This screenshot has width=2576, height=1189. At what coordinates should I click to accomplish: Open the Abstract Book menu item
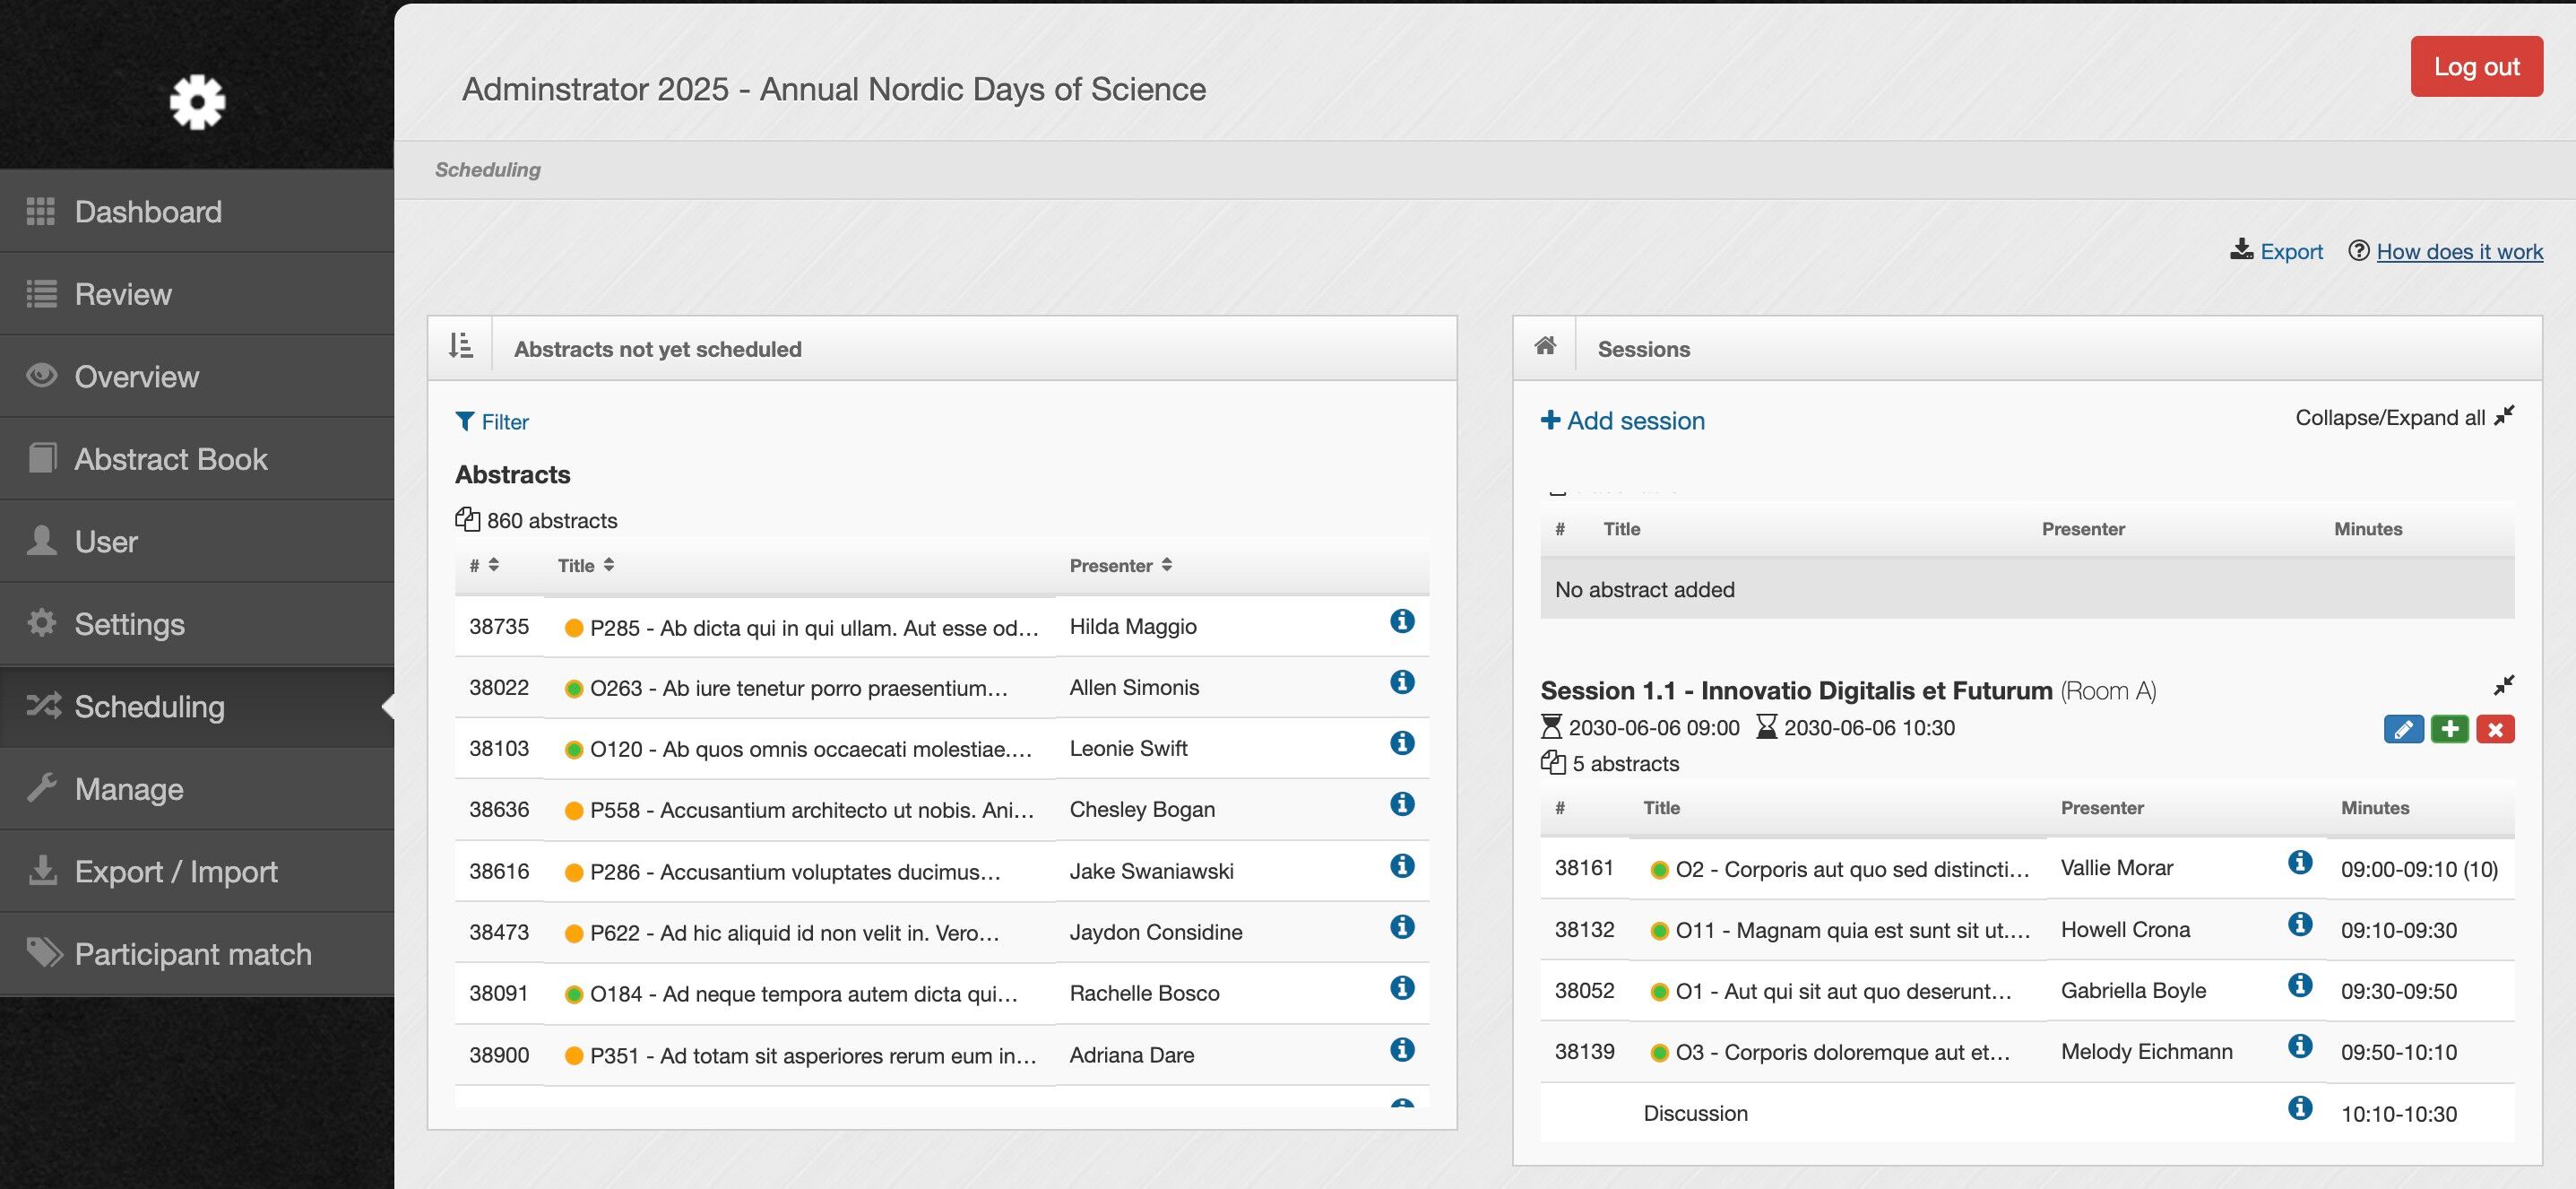click(x=171, y=459)
